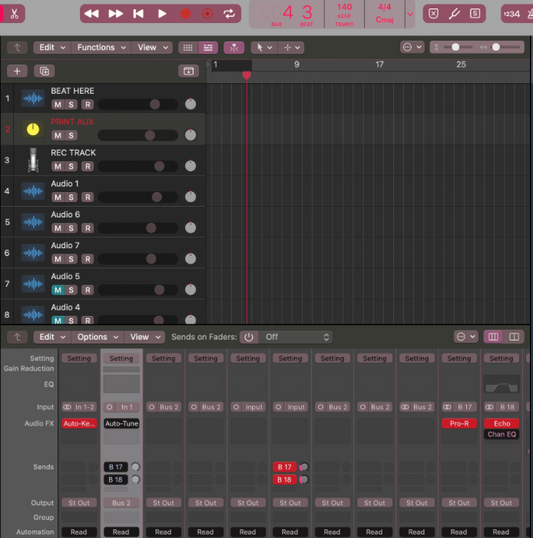Open the mixer options dropdown beside the narrow strips icon
The height and width of the screenshot is (538, 533).
(x=466, y=337)
